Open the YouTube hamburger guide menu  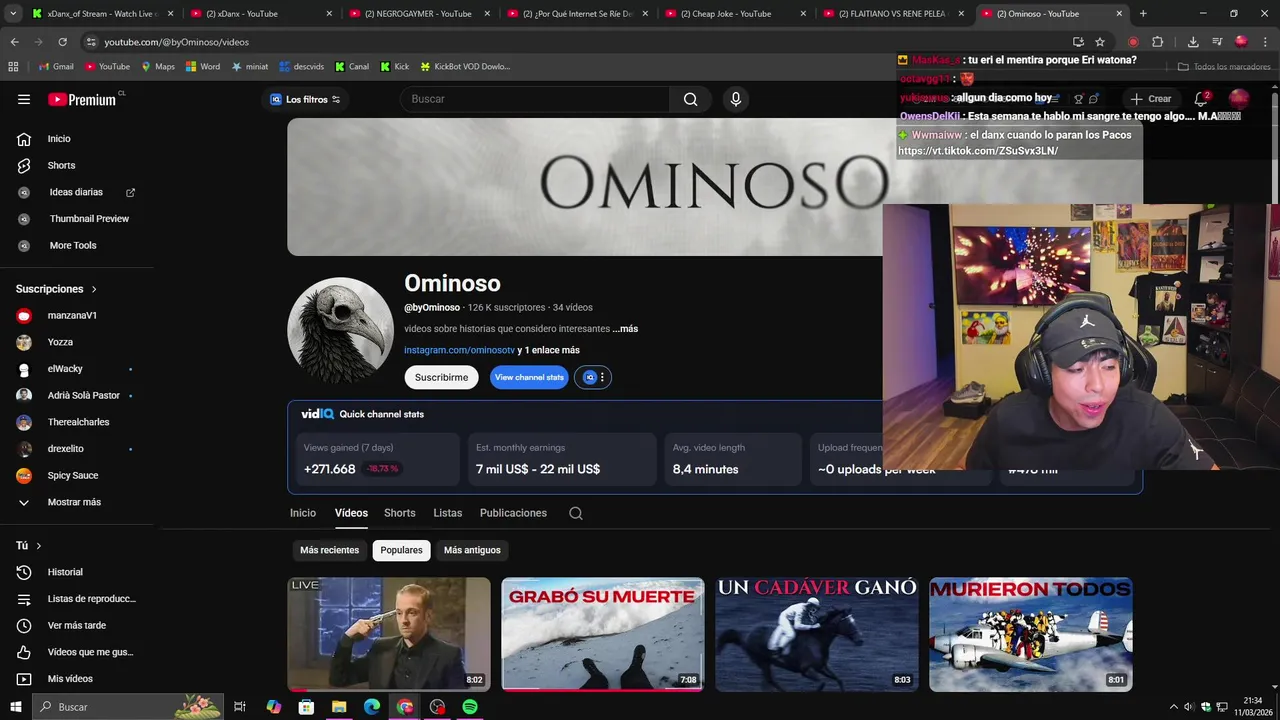(x=24, y=99)
